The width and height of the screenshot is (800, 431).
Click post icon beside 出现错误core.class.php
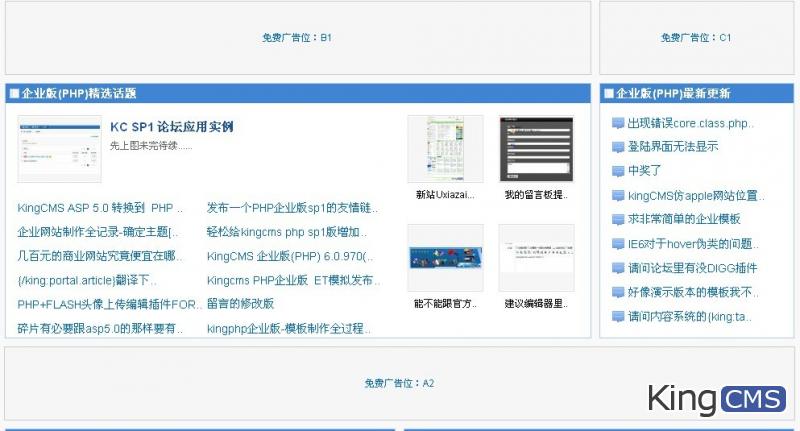point(618,123)
